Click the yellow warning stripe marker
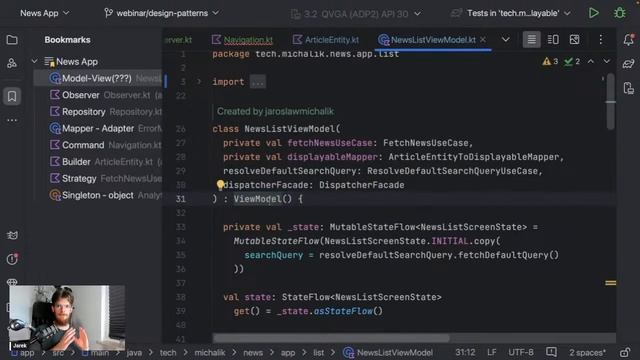The width and height of the screenshot is (640, 360). point(611,283)
